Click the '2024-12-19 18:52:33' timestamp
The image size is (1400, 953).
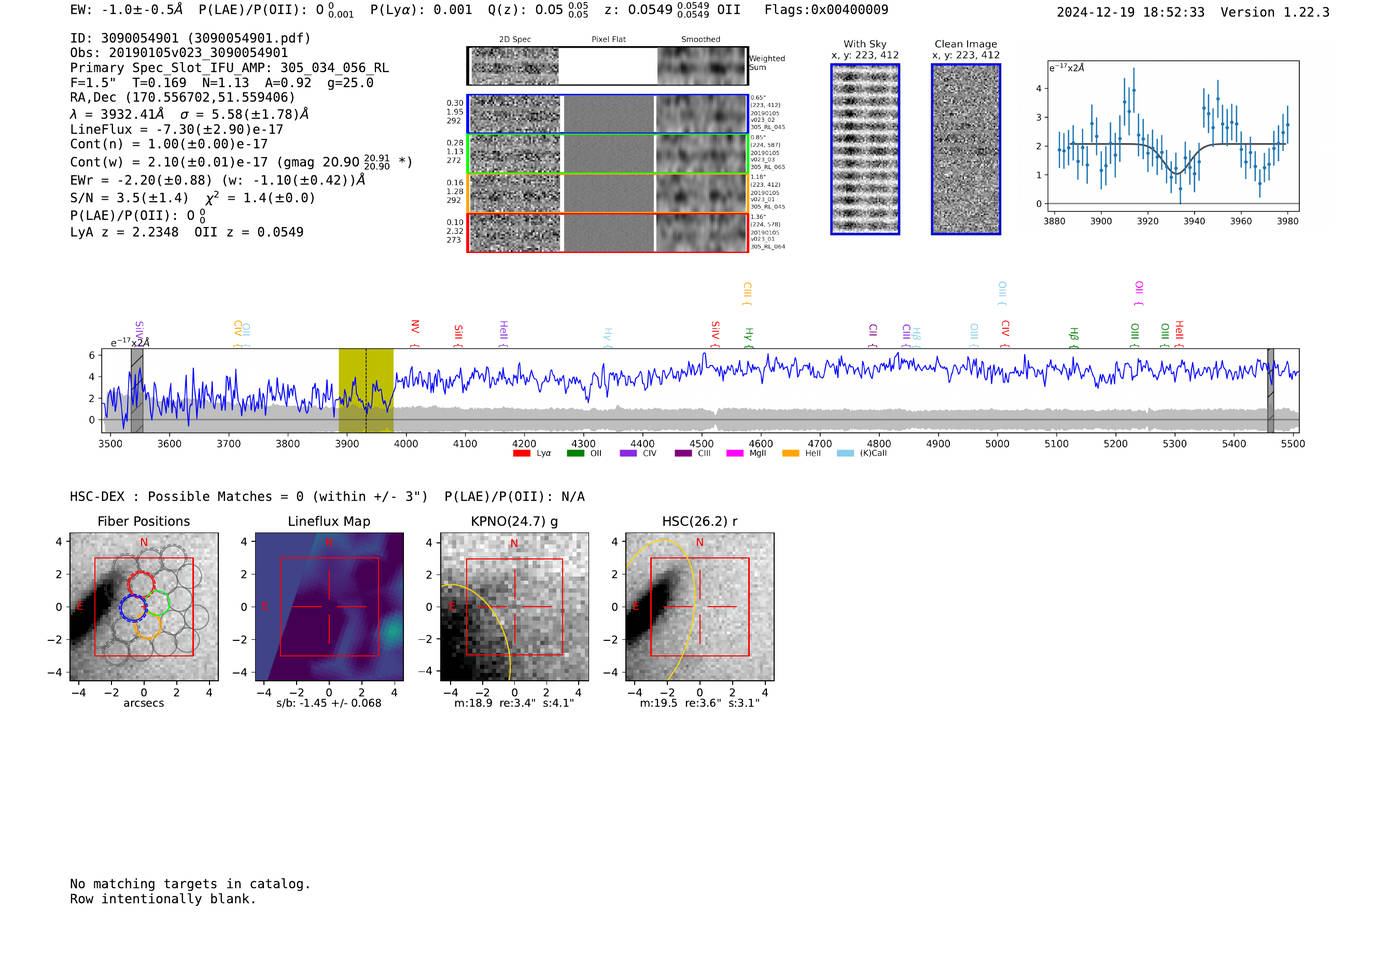(x=1131, y=12)
